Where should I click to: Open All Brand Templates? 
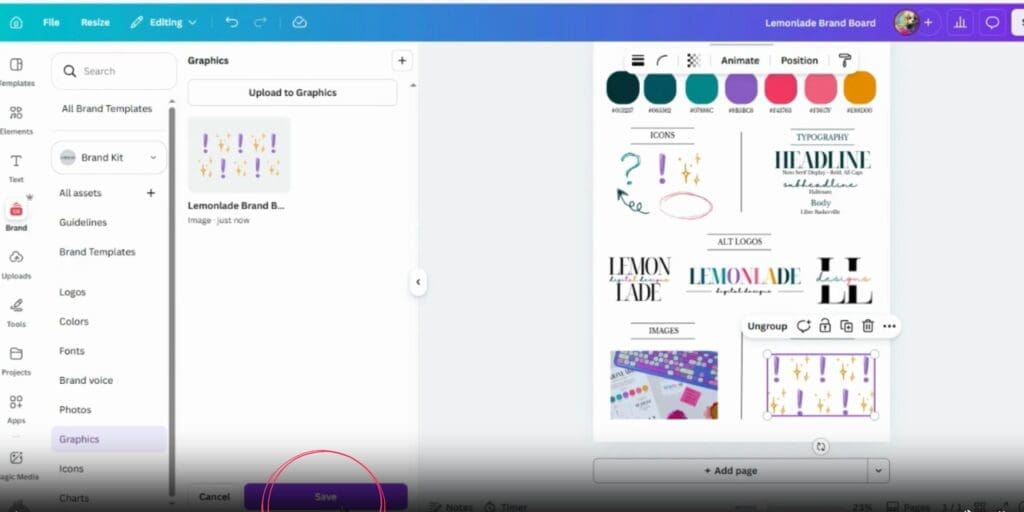[107, 108]
